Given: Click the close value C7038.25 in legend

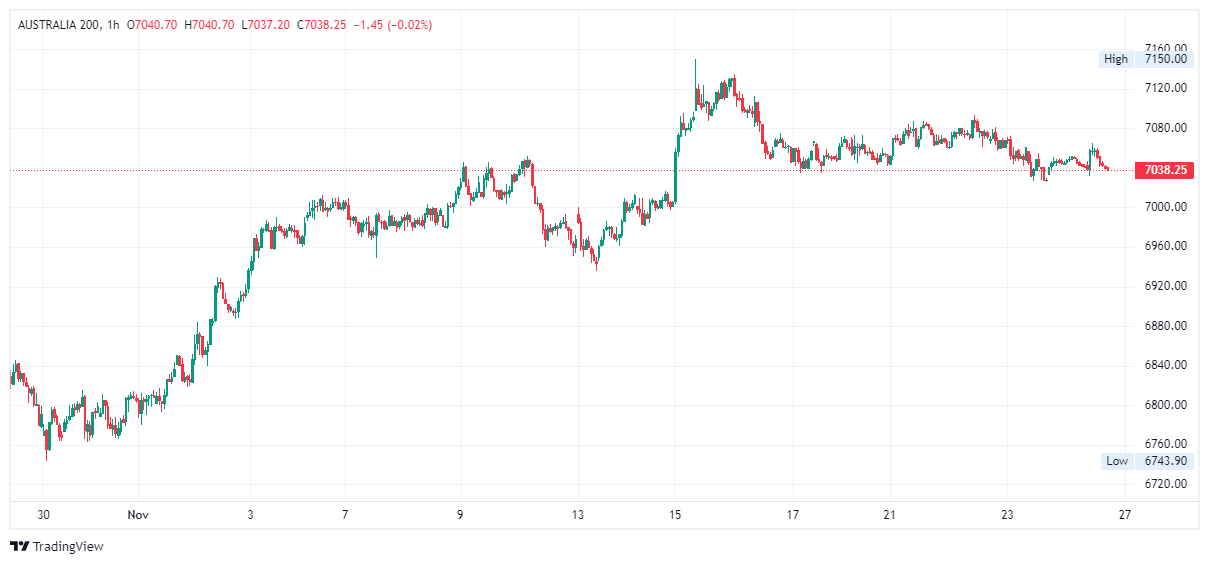Looking at the screenshot, I should click(x=322, y=24).
